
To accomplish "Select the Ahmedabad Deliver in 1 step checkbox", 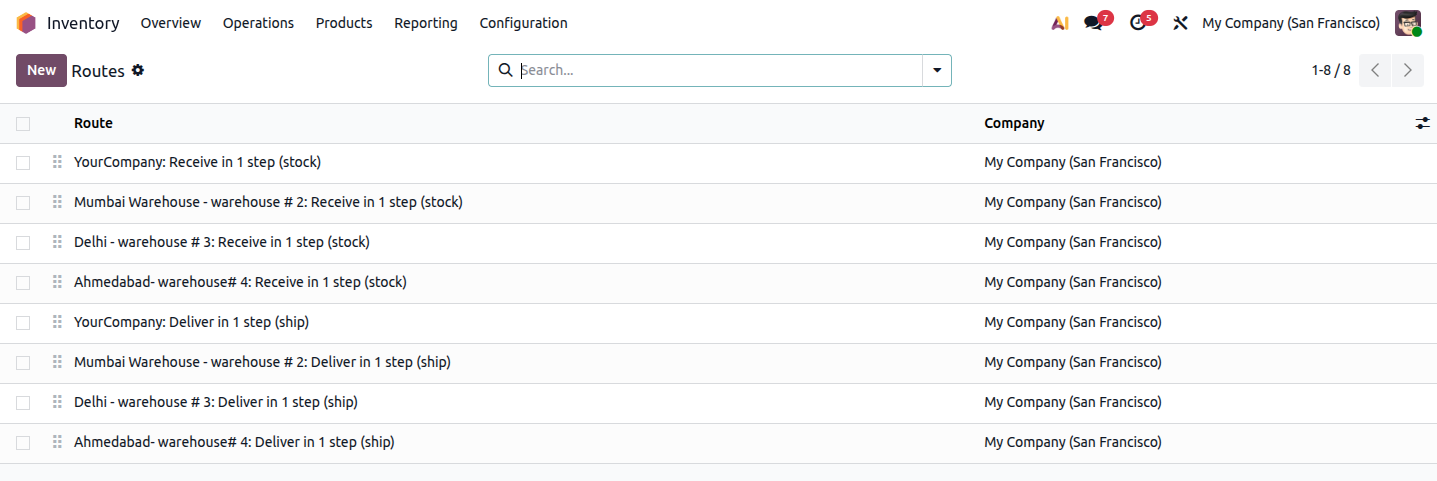I will tap(23, 442).
